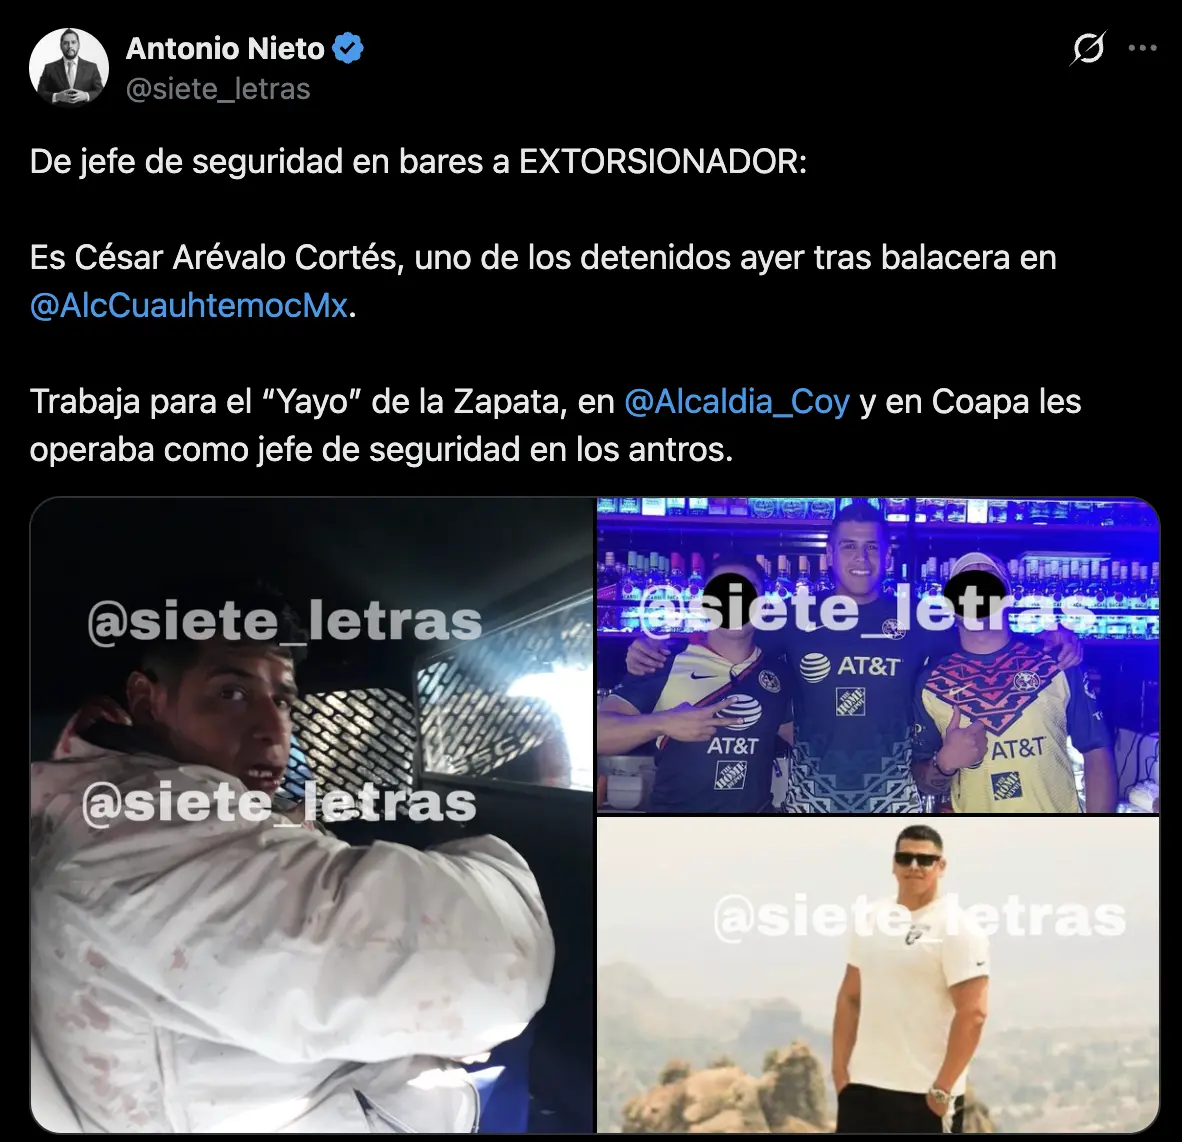Click the tweet's last line about antros

click(381, 450)
